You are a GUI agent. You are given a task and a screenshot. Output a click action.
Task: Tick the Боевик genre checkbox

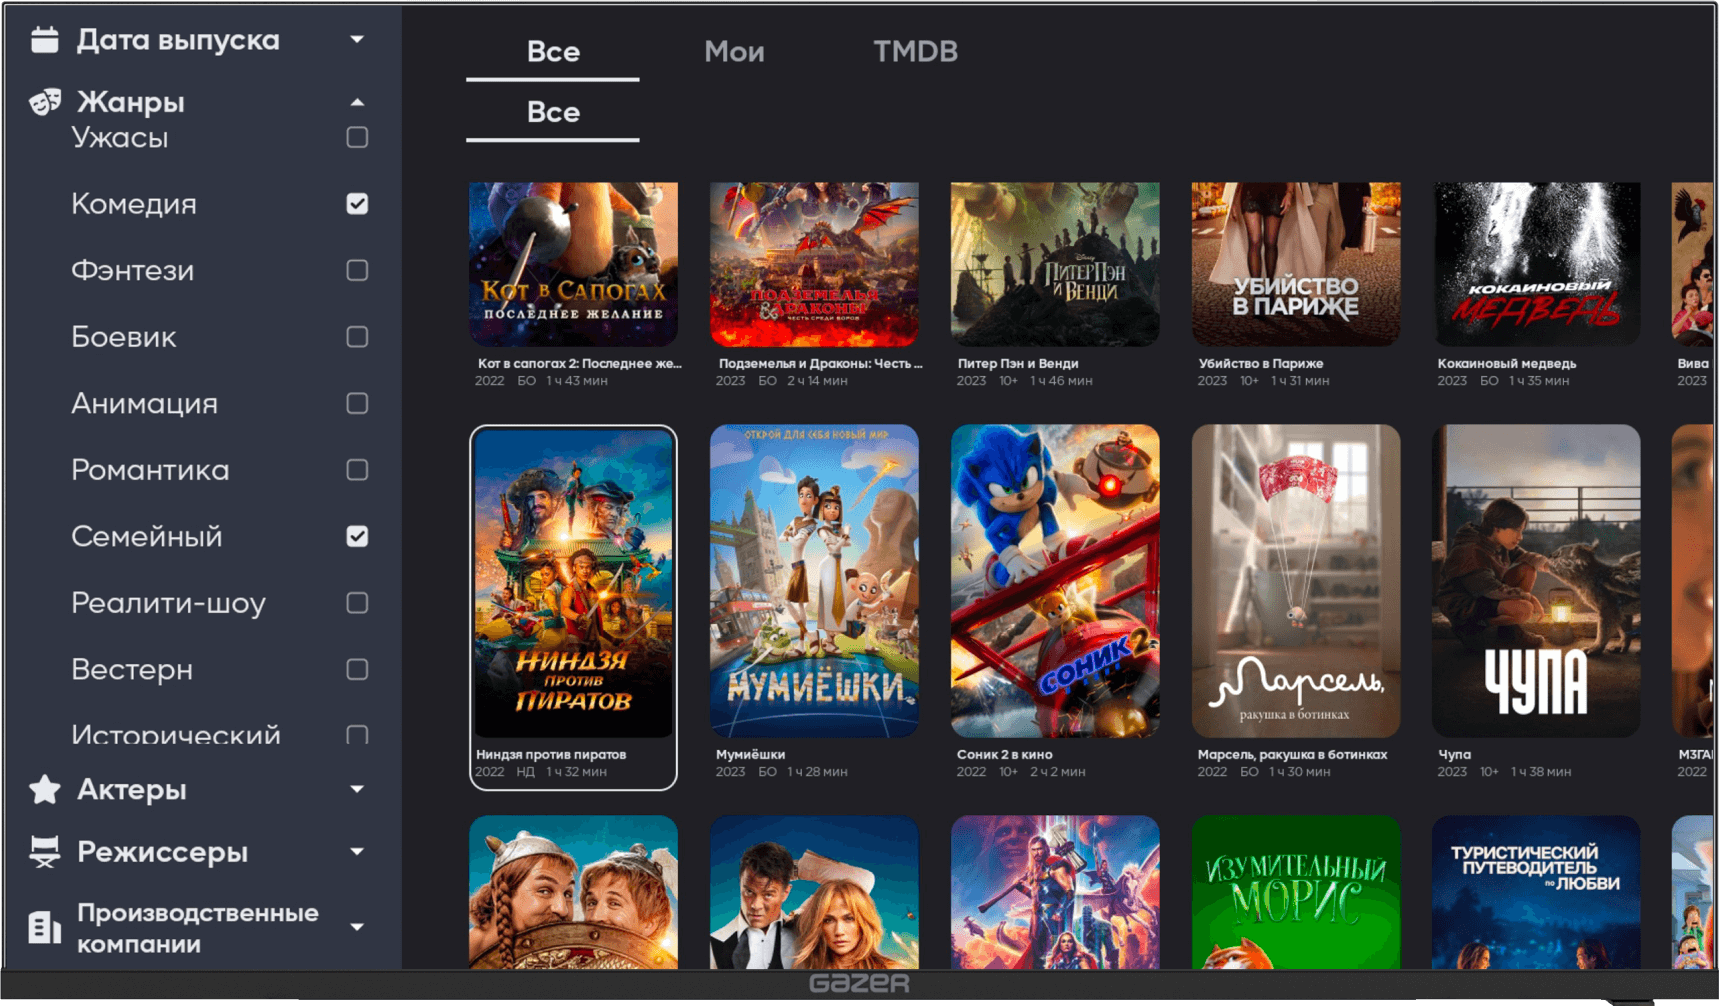click(357, 337)
